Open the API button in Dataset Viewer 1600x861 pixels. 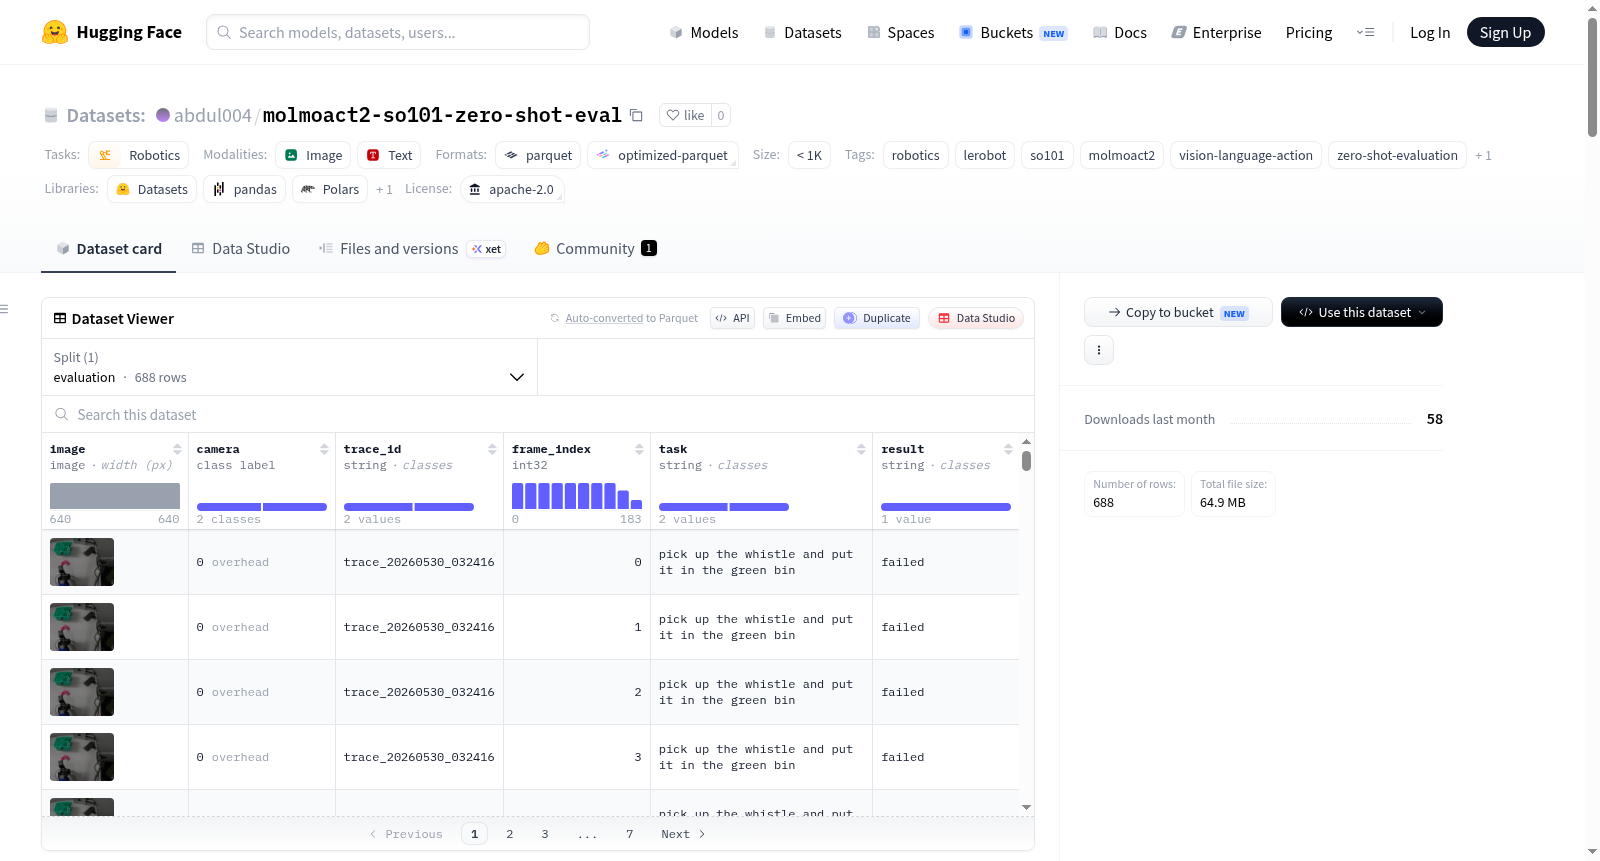click(x=732, y=318)
